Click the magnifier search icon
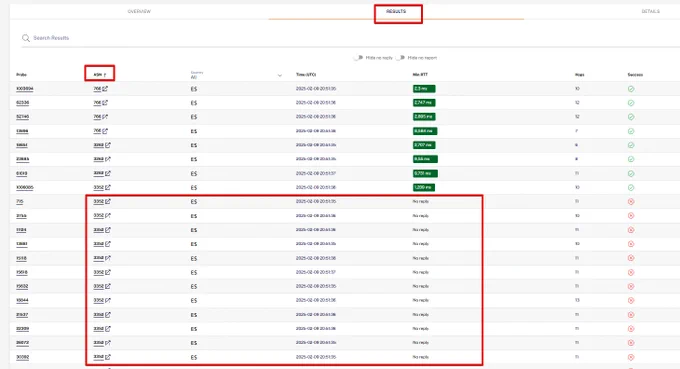Screen dimensions: 680x369 click(x=26, y=38)
